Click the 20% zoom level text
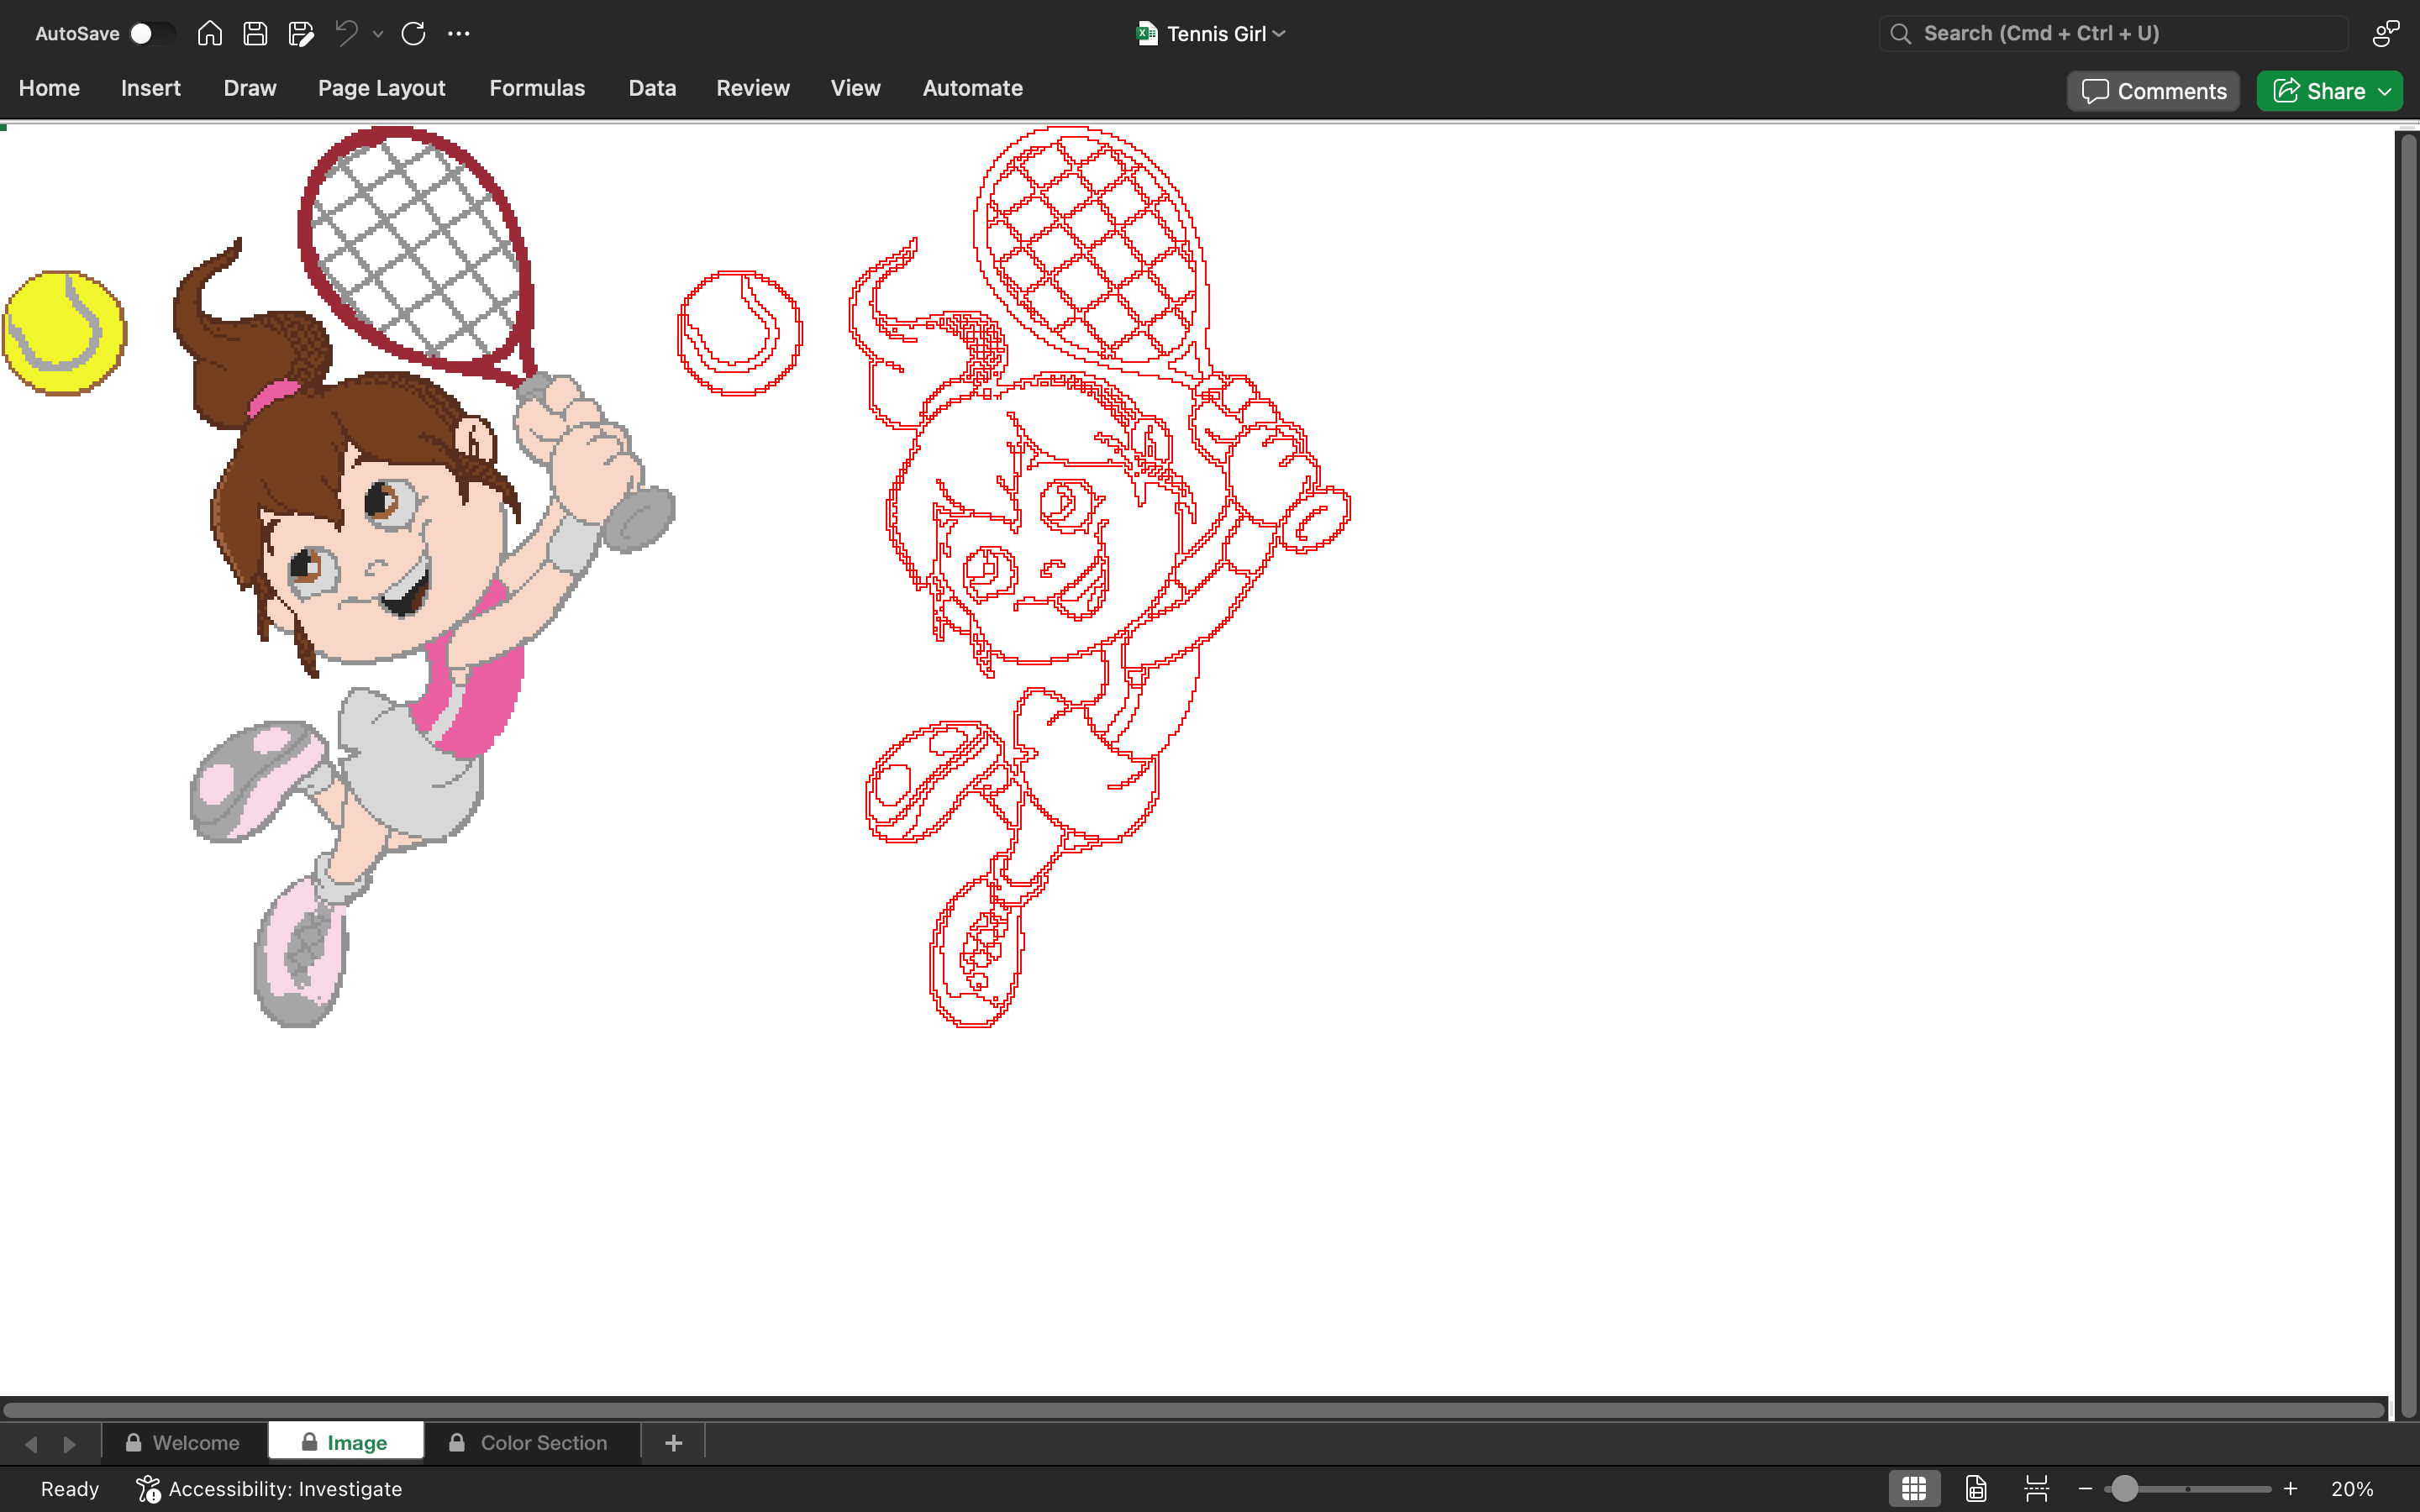The width and height of the screenshot is (2420, 1512). (x=2352, y=1489)
